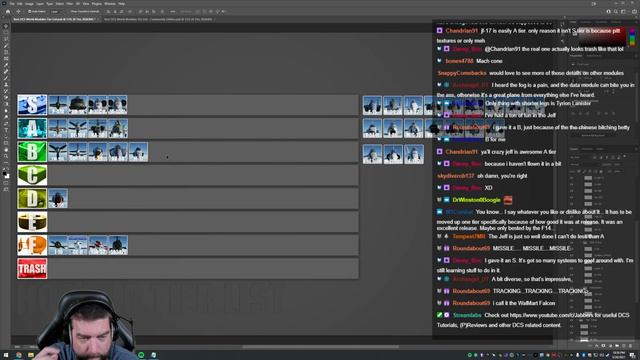Click the Delete layer trash icon
640x360 pixels.
pyautogui.click(x=630, y=346)
